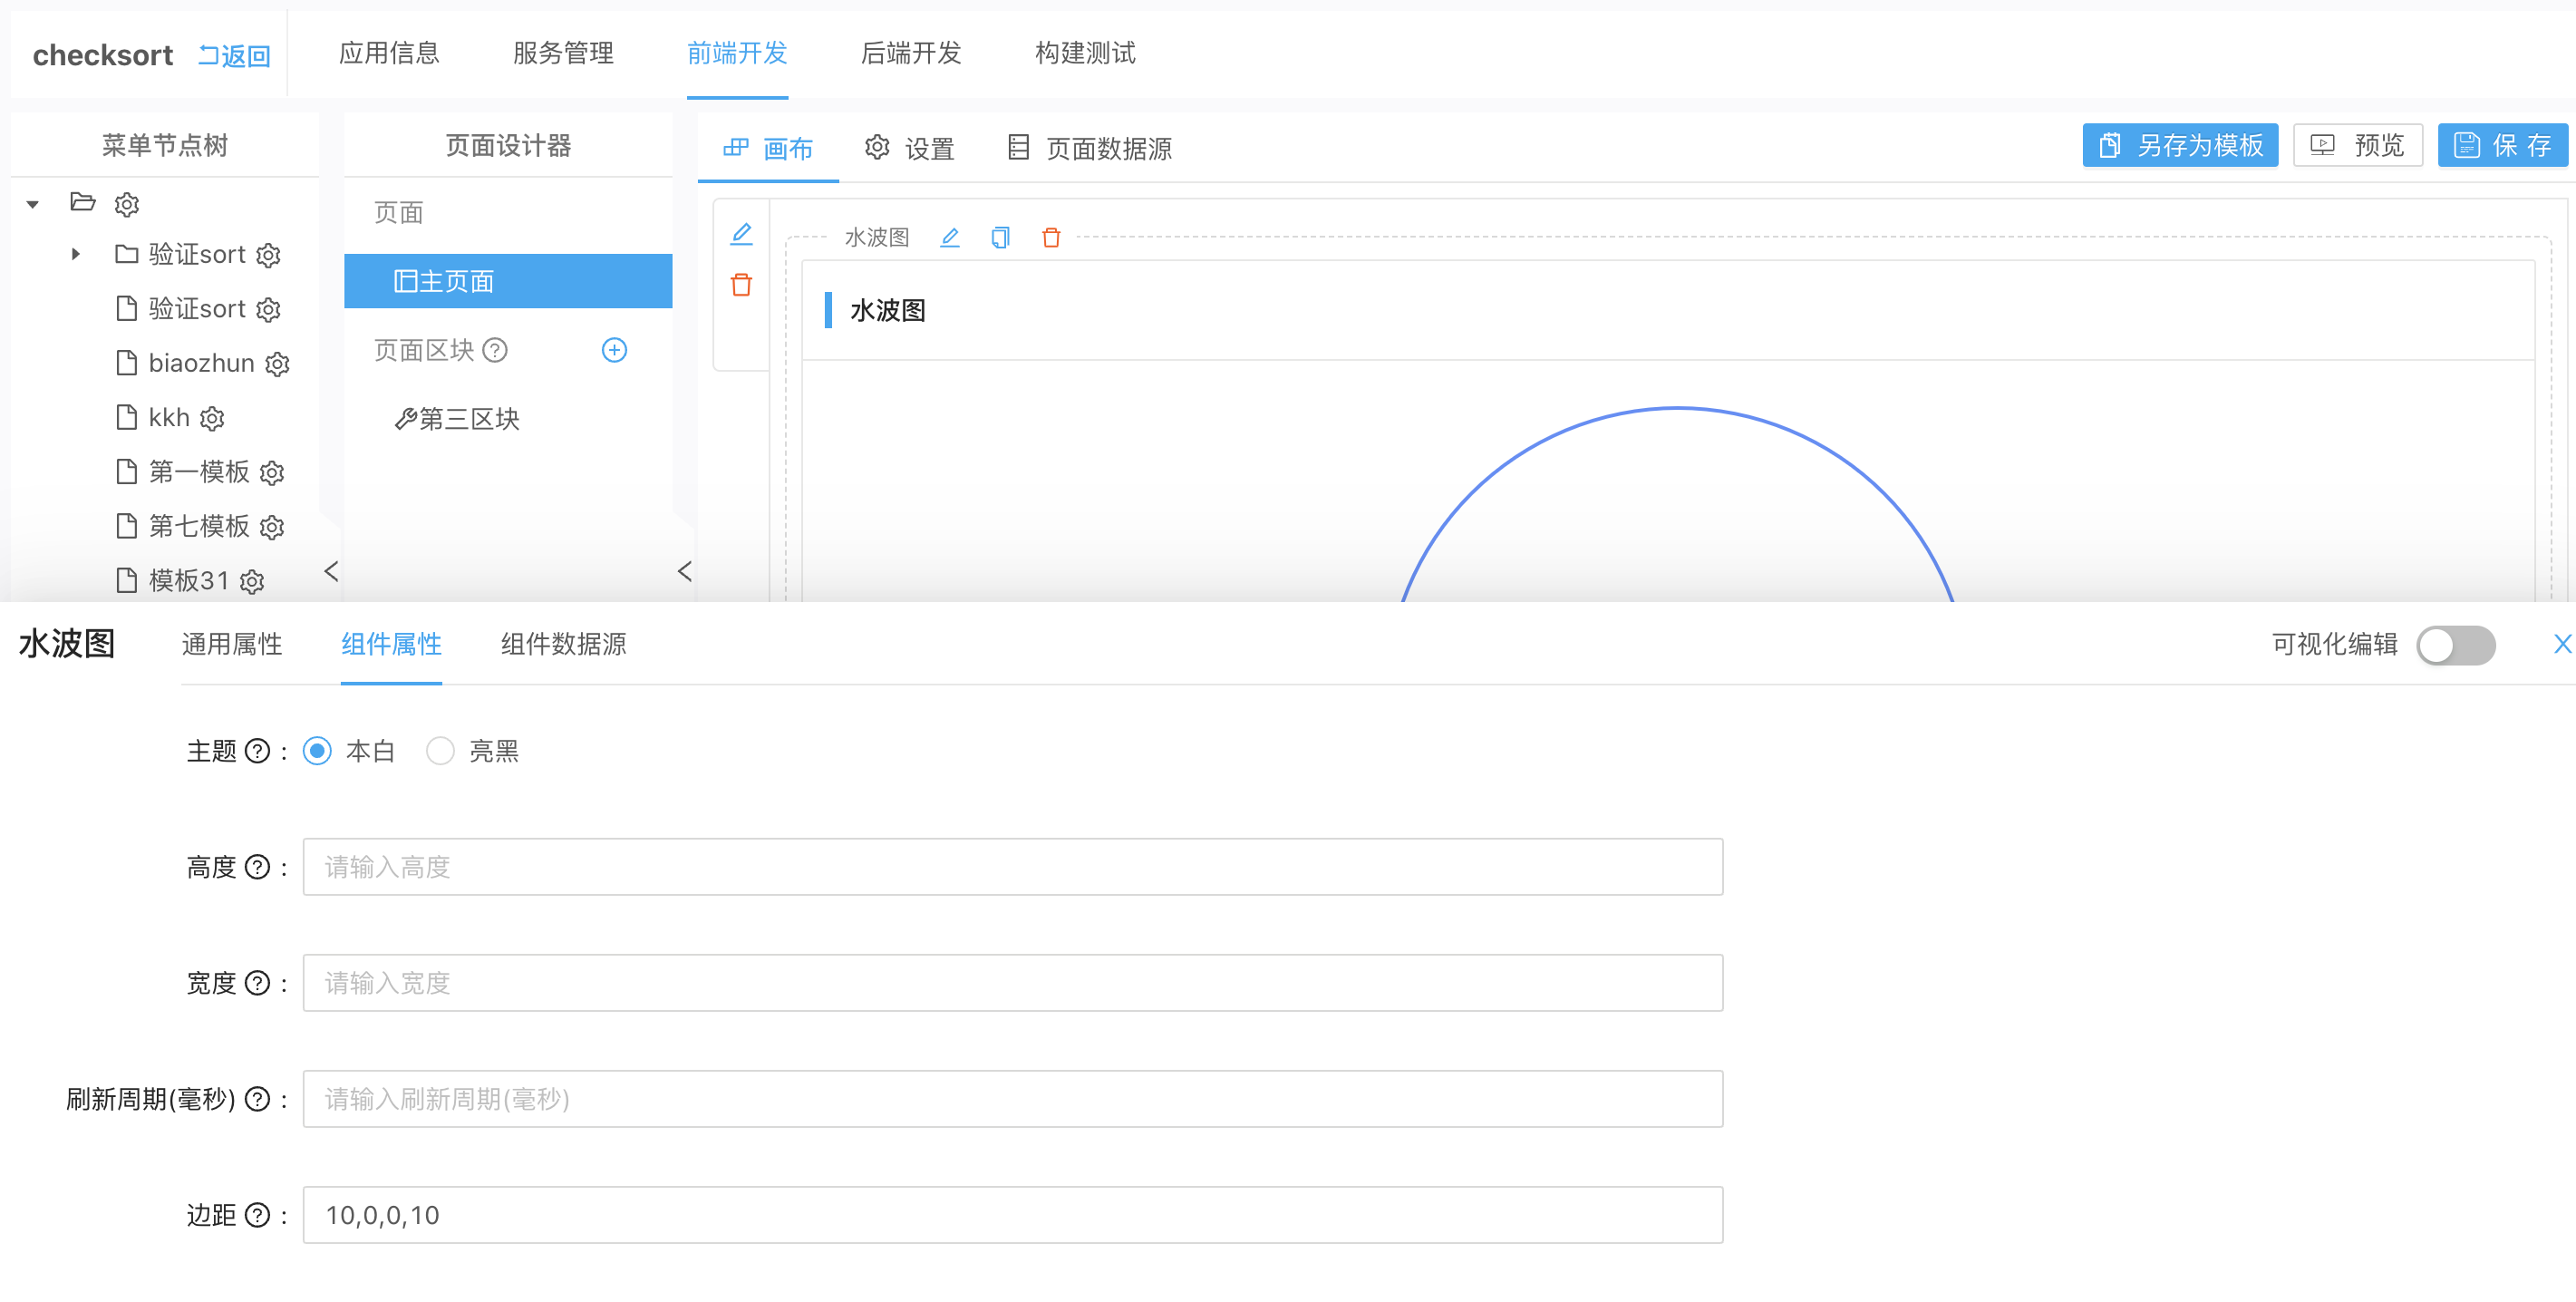Click the 水波图 component edit pencil icon
2576x1302 pixels.
950,237
